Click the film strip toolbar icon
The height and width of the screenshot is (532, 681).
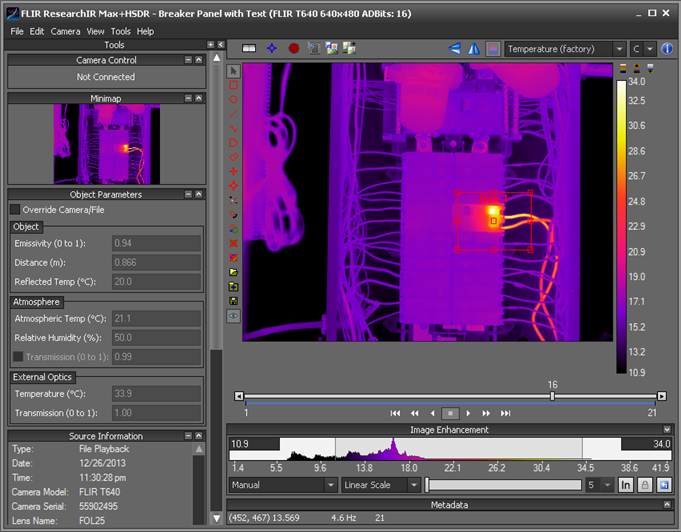249,48
